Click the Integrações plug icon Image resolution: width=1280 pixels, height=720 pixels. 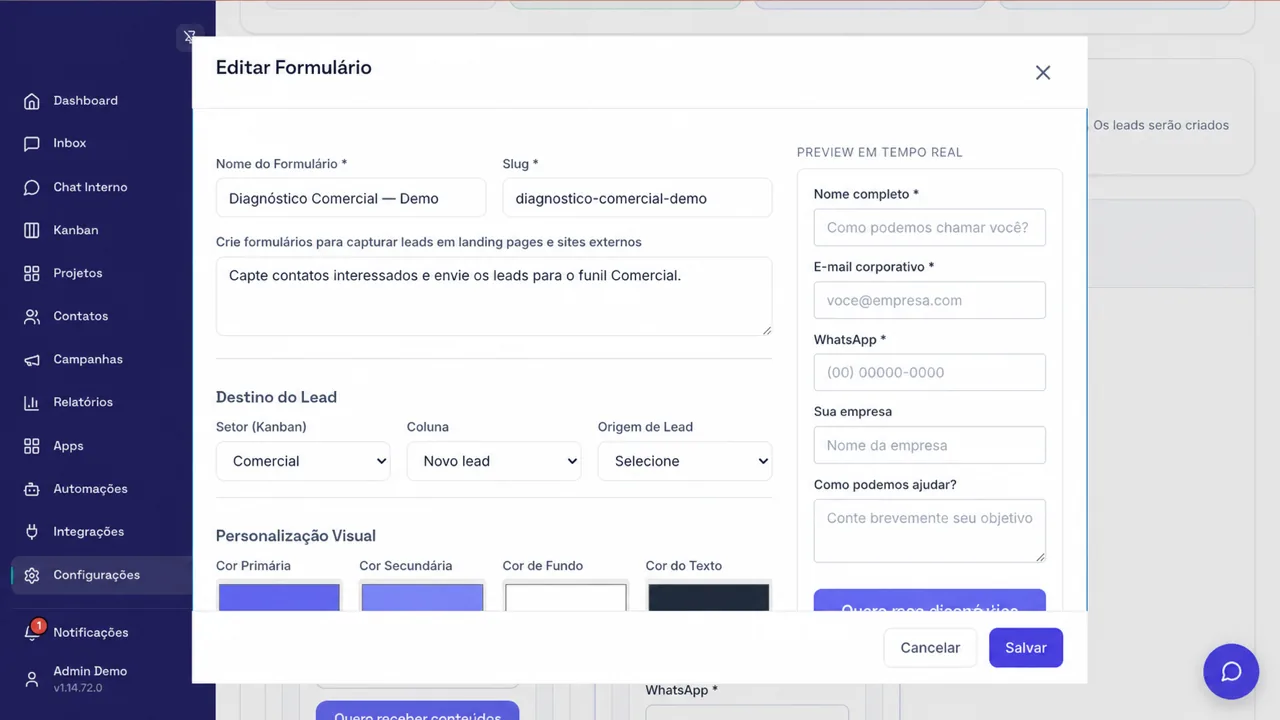click(32, 532)
